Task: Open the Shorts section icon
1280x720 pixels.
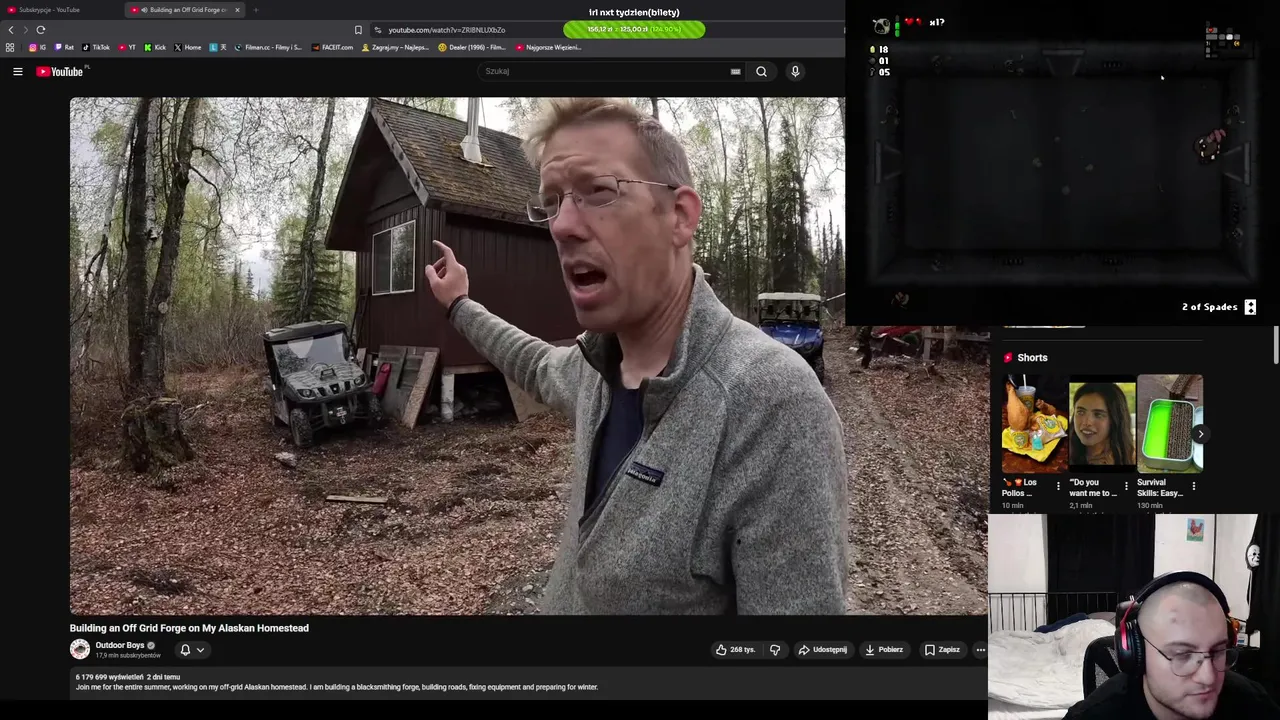Action: tap(1008, 357)
